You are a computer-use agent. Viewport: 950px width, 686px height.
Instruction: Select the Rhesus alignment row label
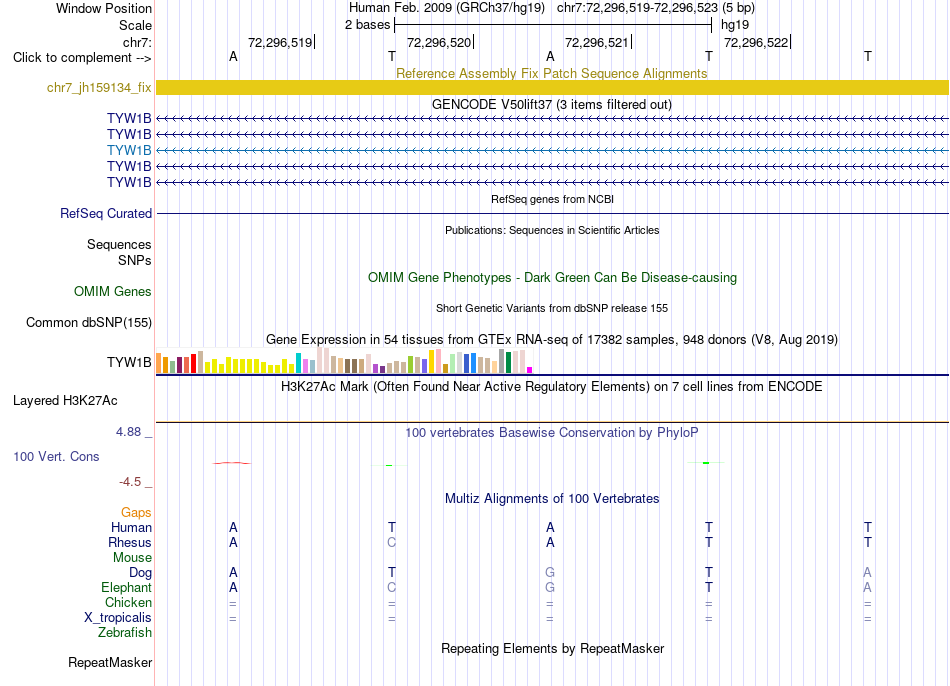click(x=130, y=542)
